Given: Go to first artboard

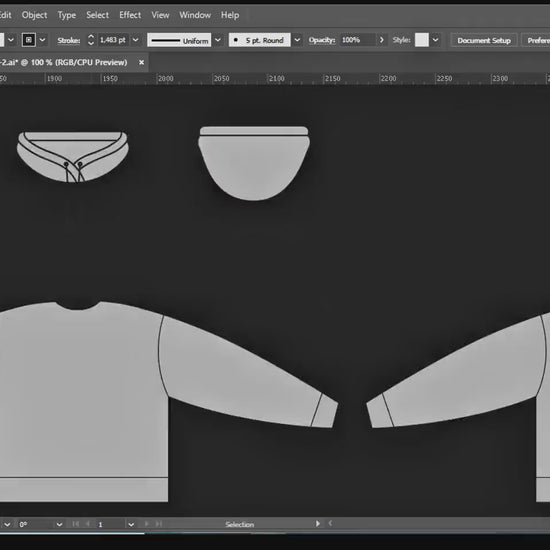Looking at the screenshot, I should (75, 524).
